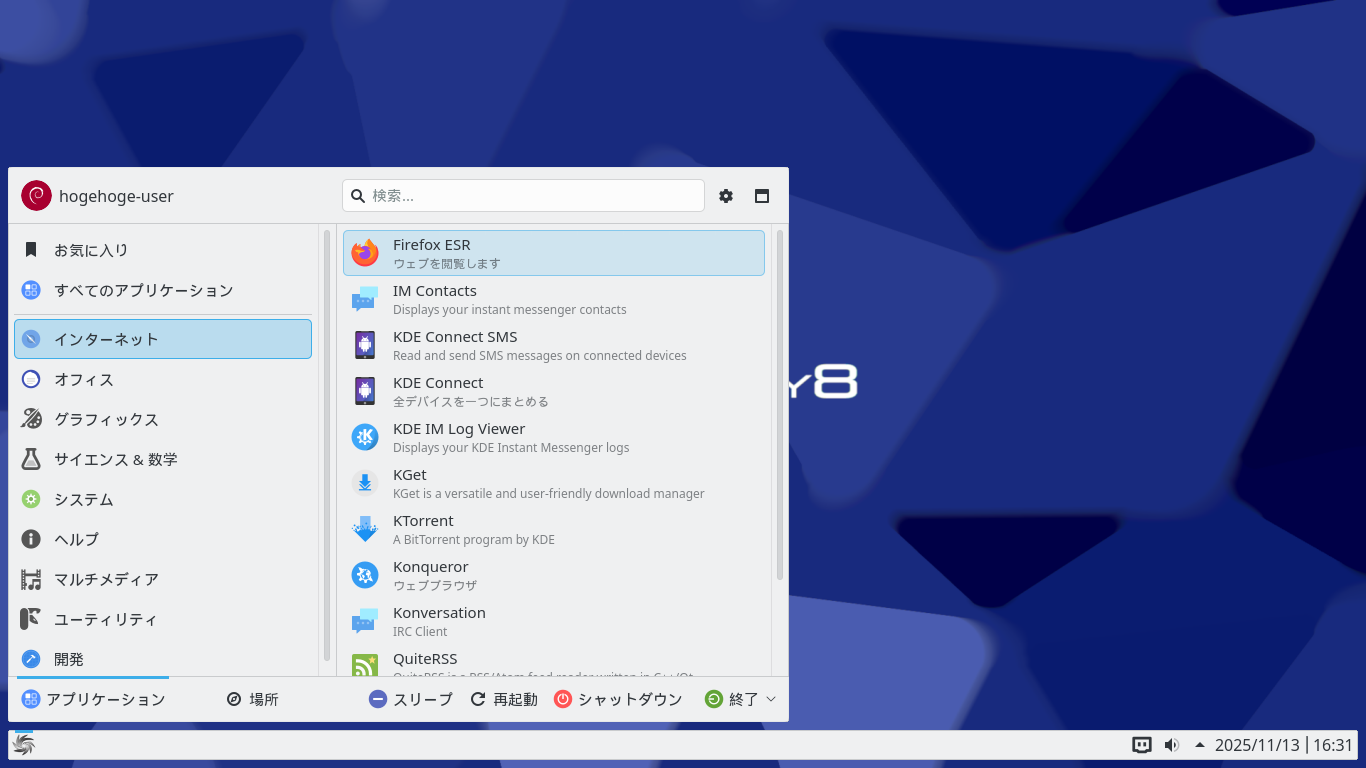Launch Firefox ESR from the application list
This screenshot has height=768, width=1366.
(553, 253)
